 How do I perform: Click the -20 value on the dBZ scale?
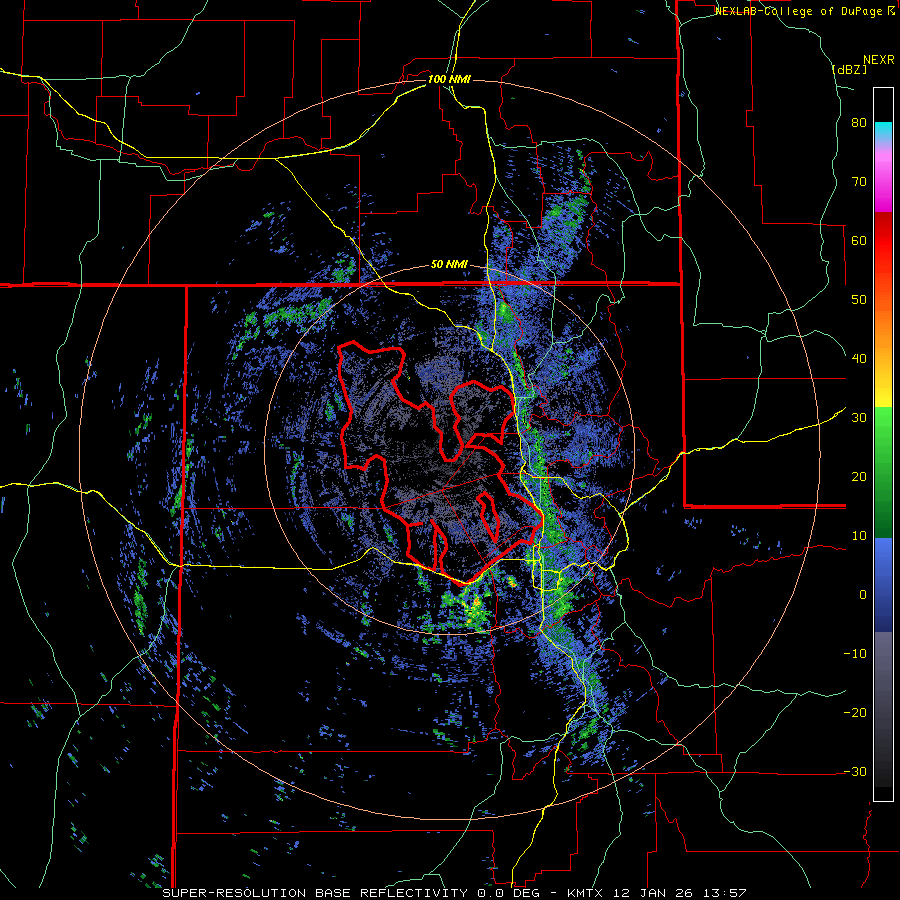[855, 712]
